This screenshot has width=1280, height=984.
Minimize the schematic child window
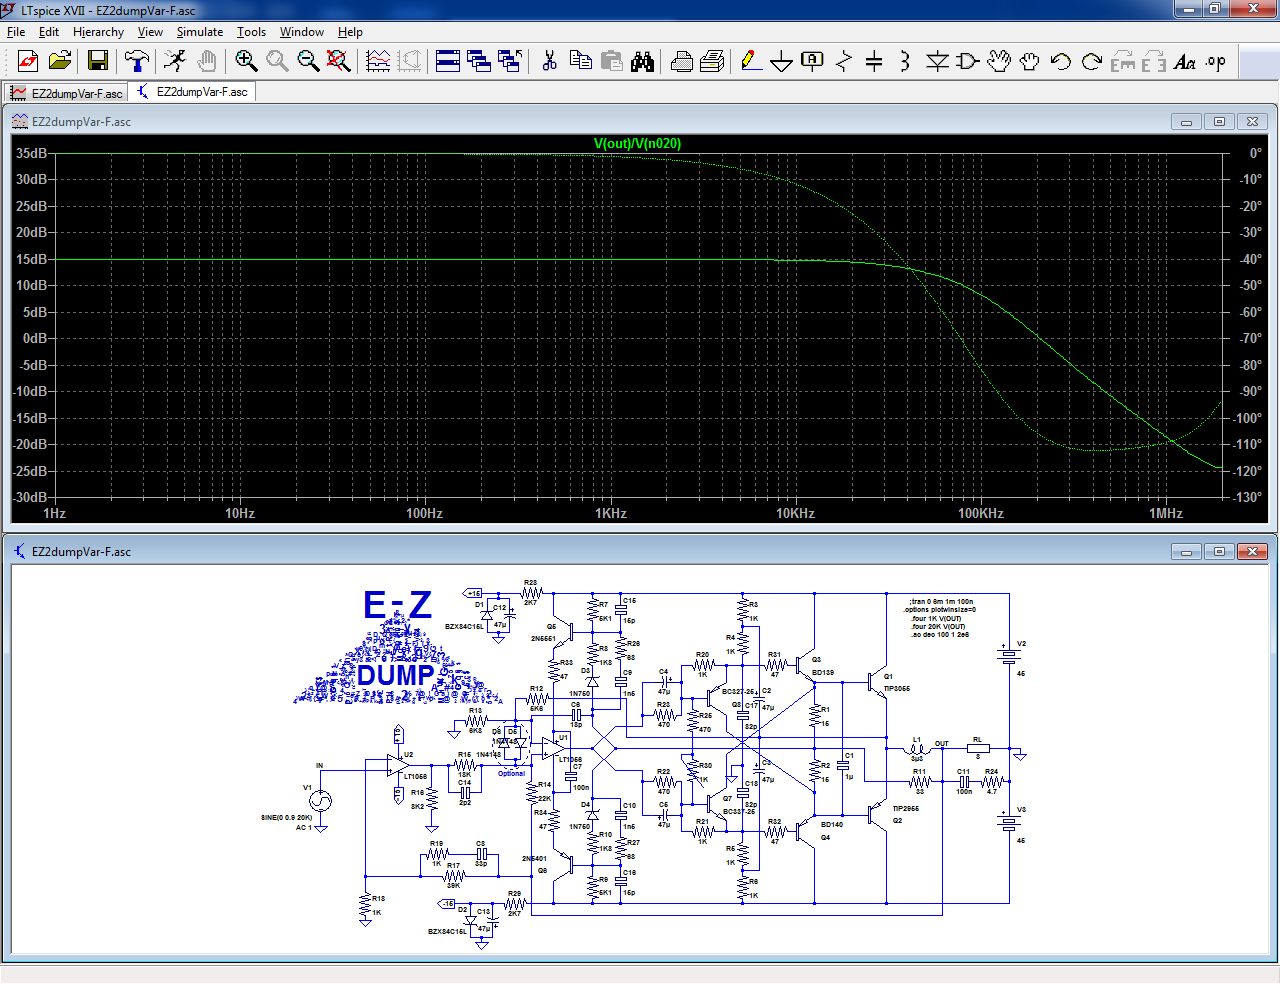(1186, 552)
